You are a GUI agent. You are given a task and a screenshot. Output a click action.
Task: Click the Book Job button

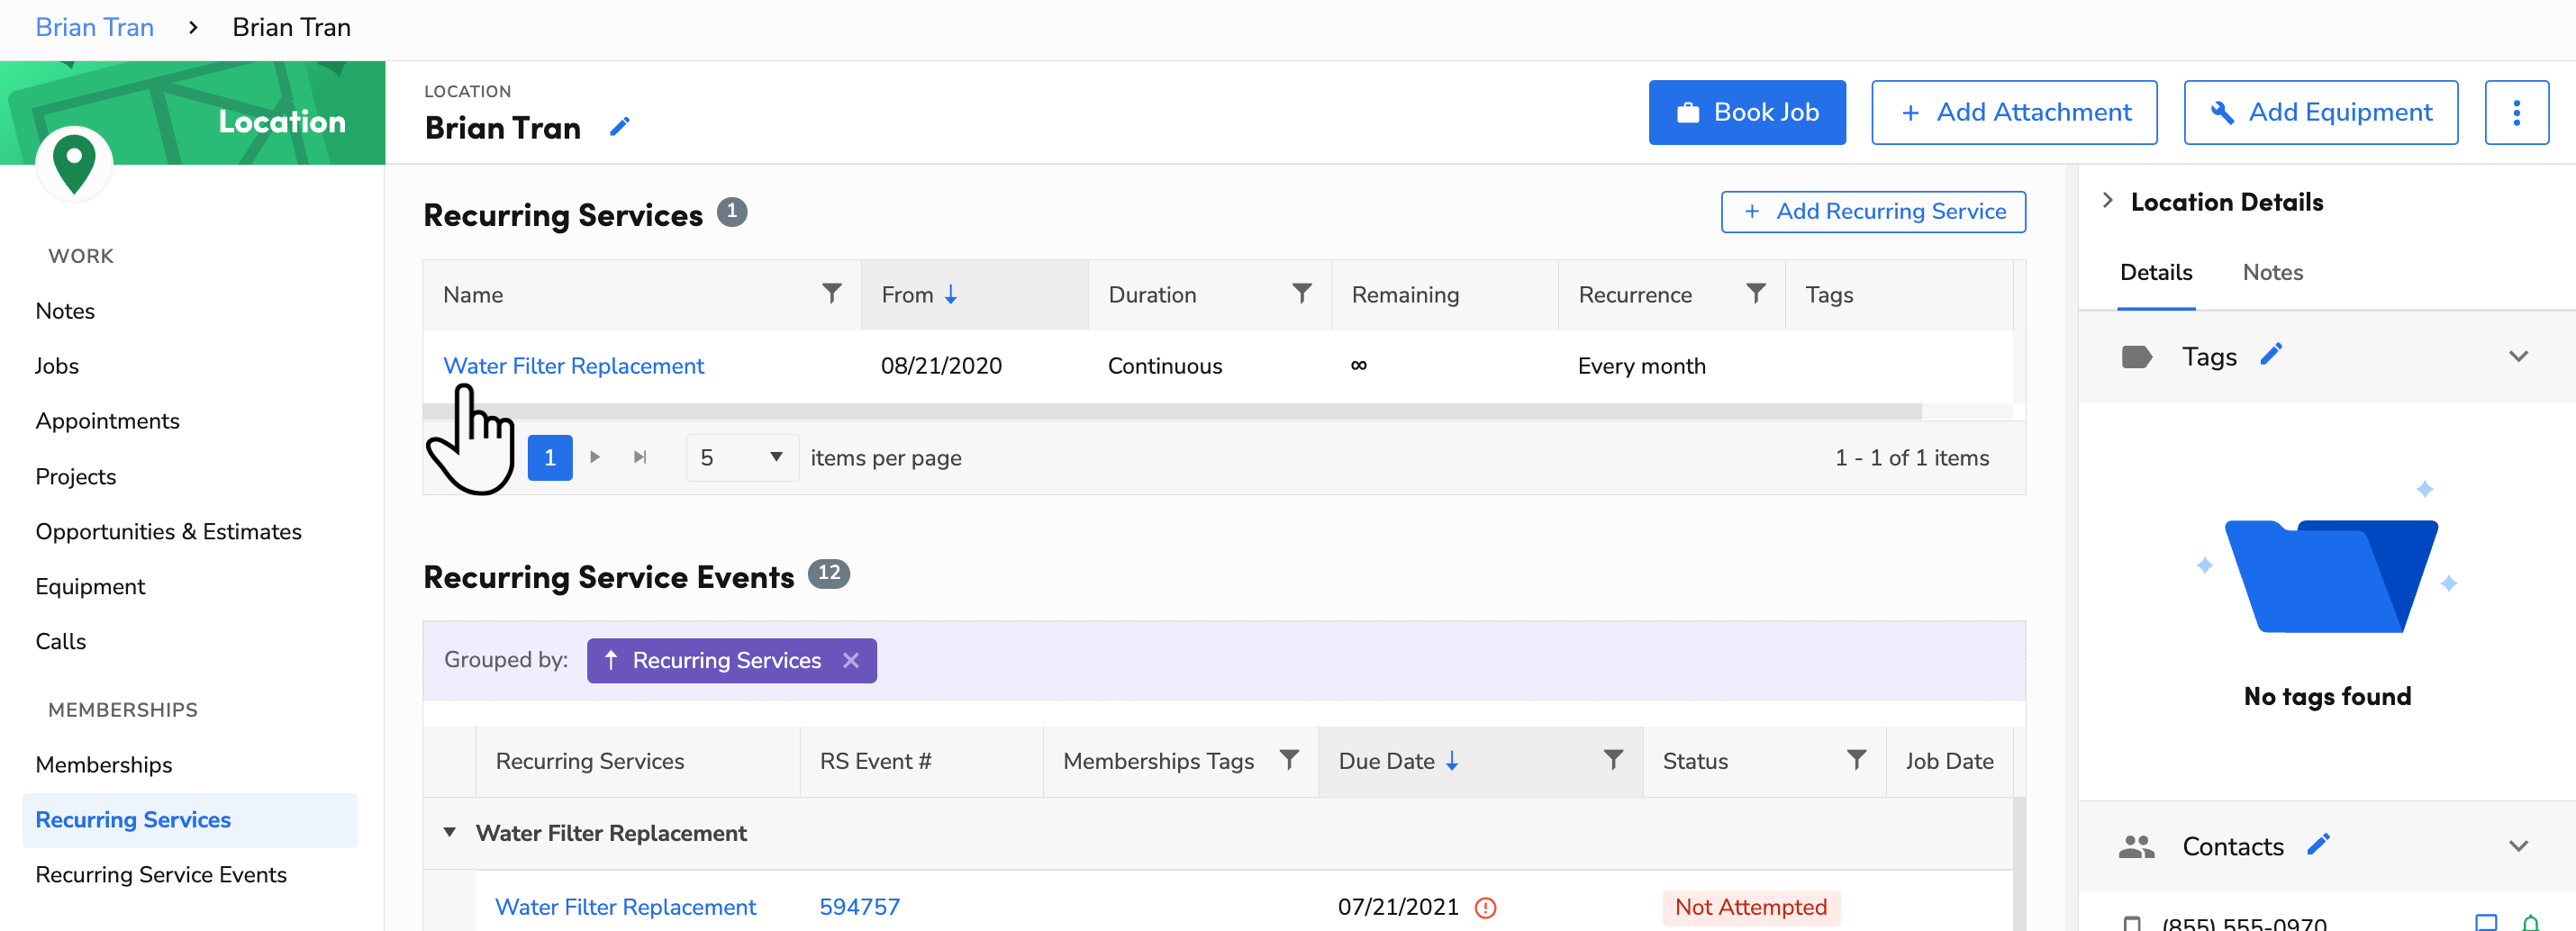[x=1747, y=112]
